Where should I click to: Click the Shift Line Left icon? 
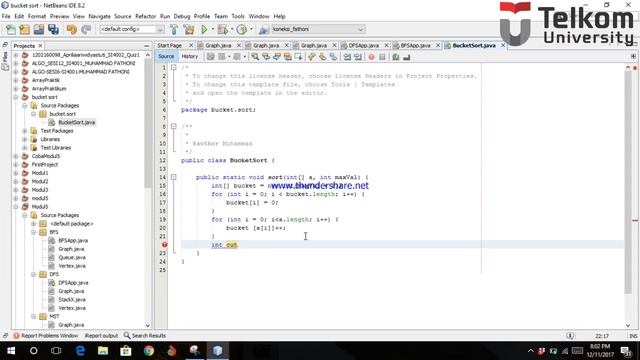tap(347, 57)
